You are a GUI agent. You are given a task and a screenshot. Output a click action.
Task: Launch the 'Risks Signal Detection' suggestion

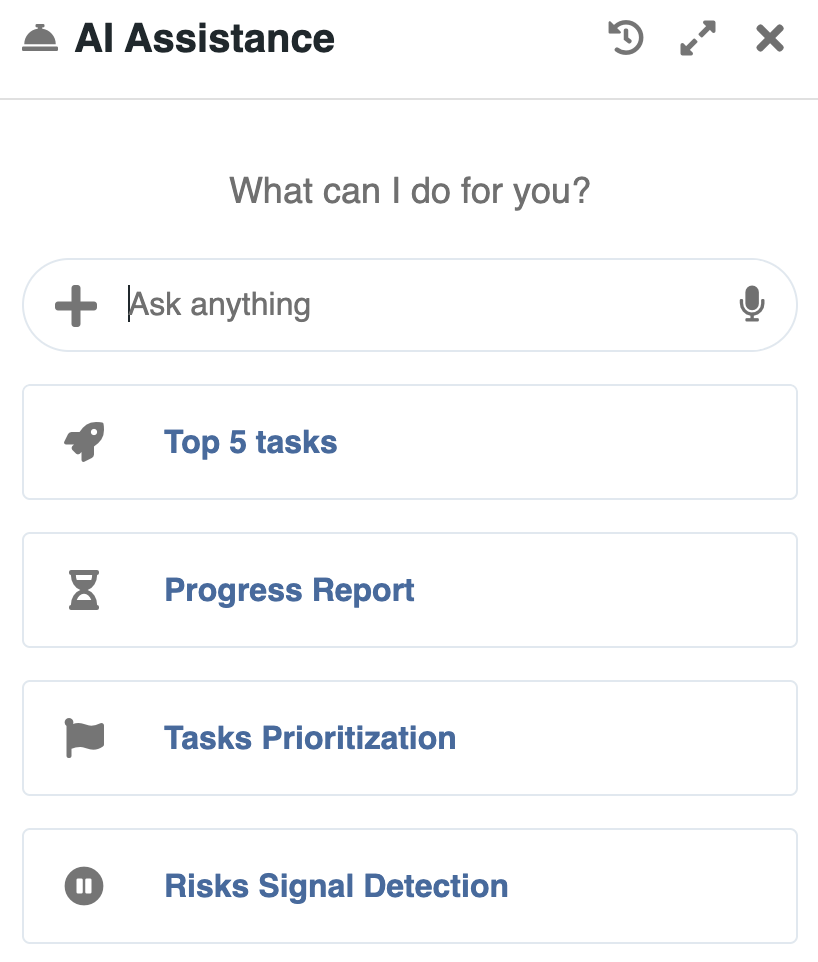(x=336, y=886)
